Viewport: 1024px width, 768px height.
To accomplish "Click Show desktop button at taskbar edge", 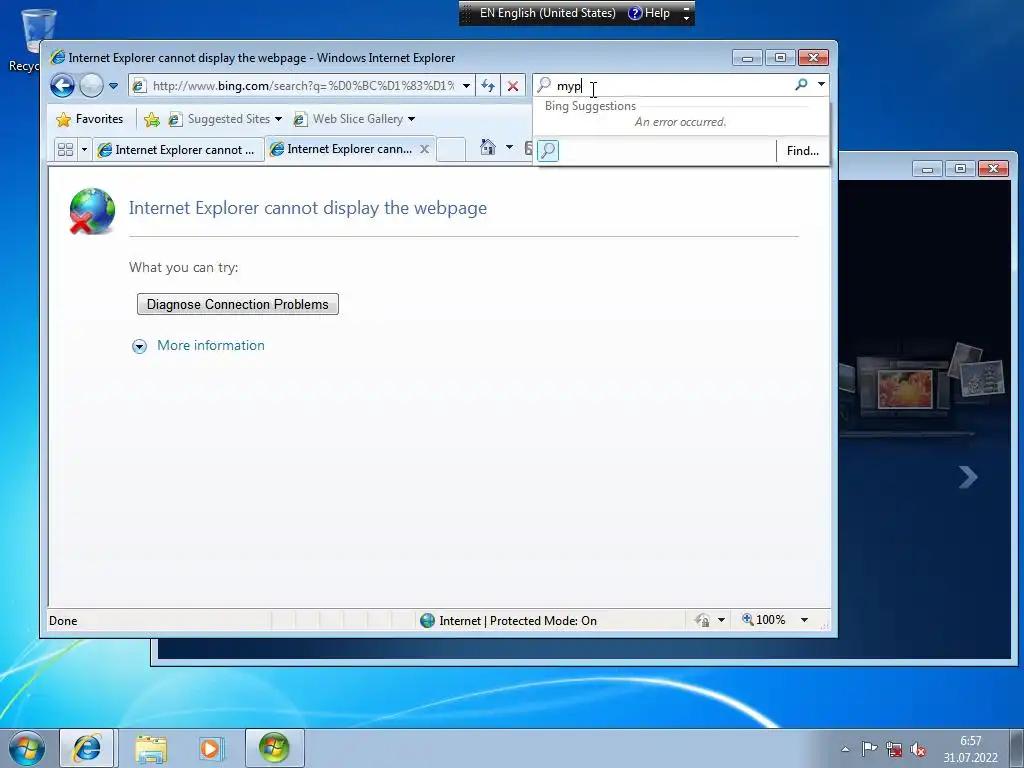I will pos(1017,748).
